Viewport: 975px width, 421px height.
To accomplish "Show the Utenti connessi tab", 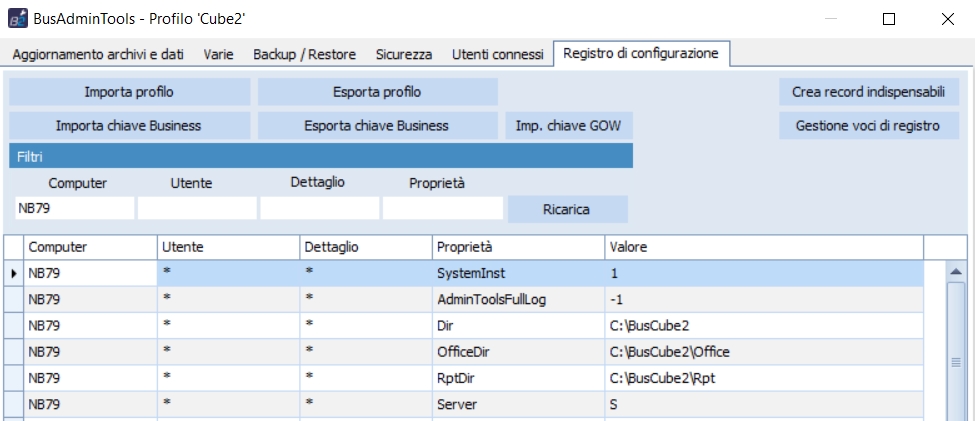I will click(497, 54).
